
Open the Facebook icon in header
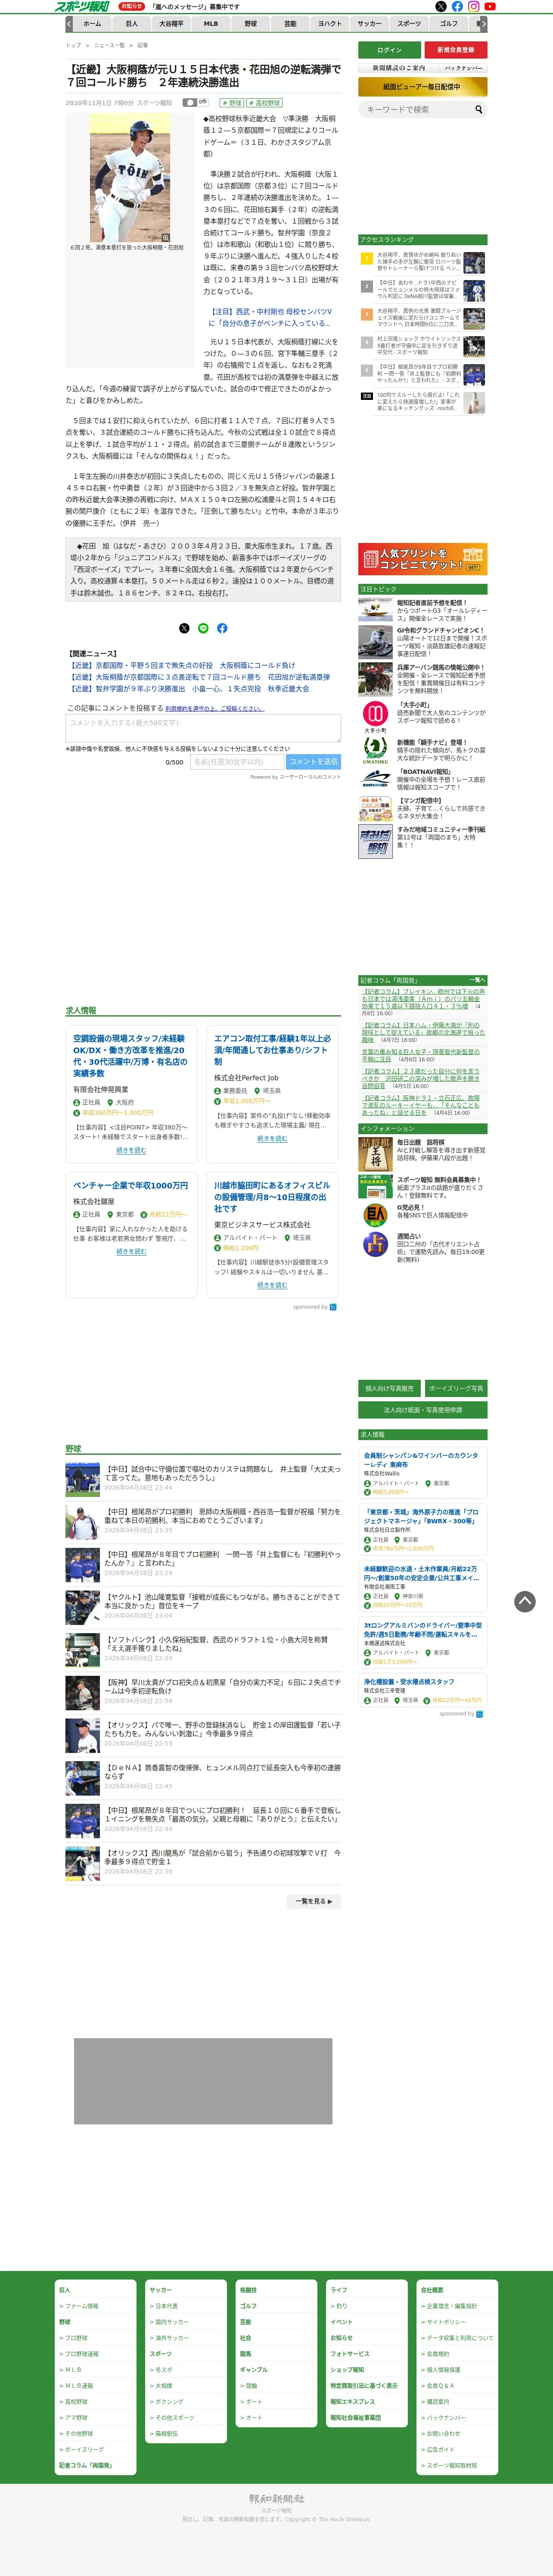pos(457,6)
